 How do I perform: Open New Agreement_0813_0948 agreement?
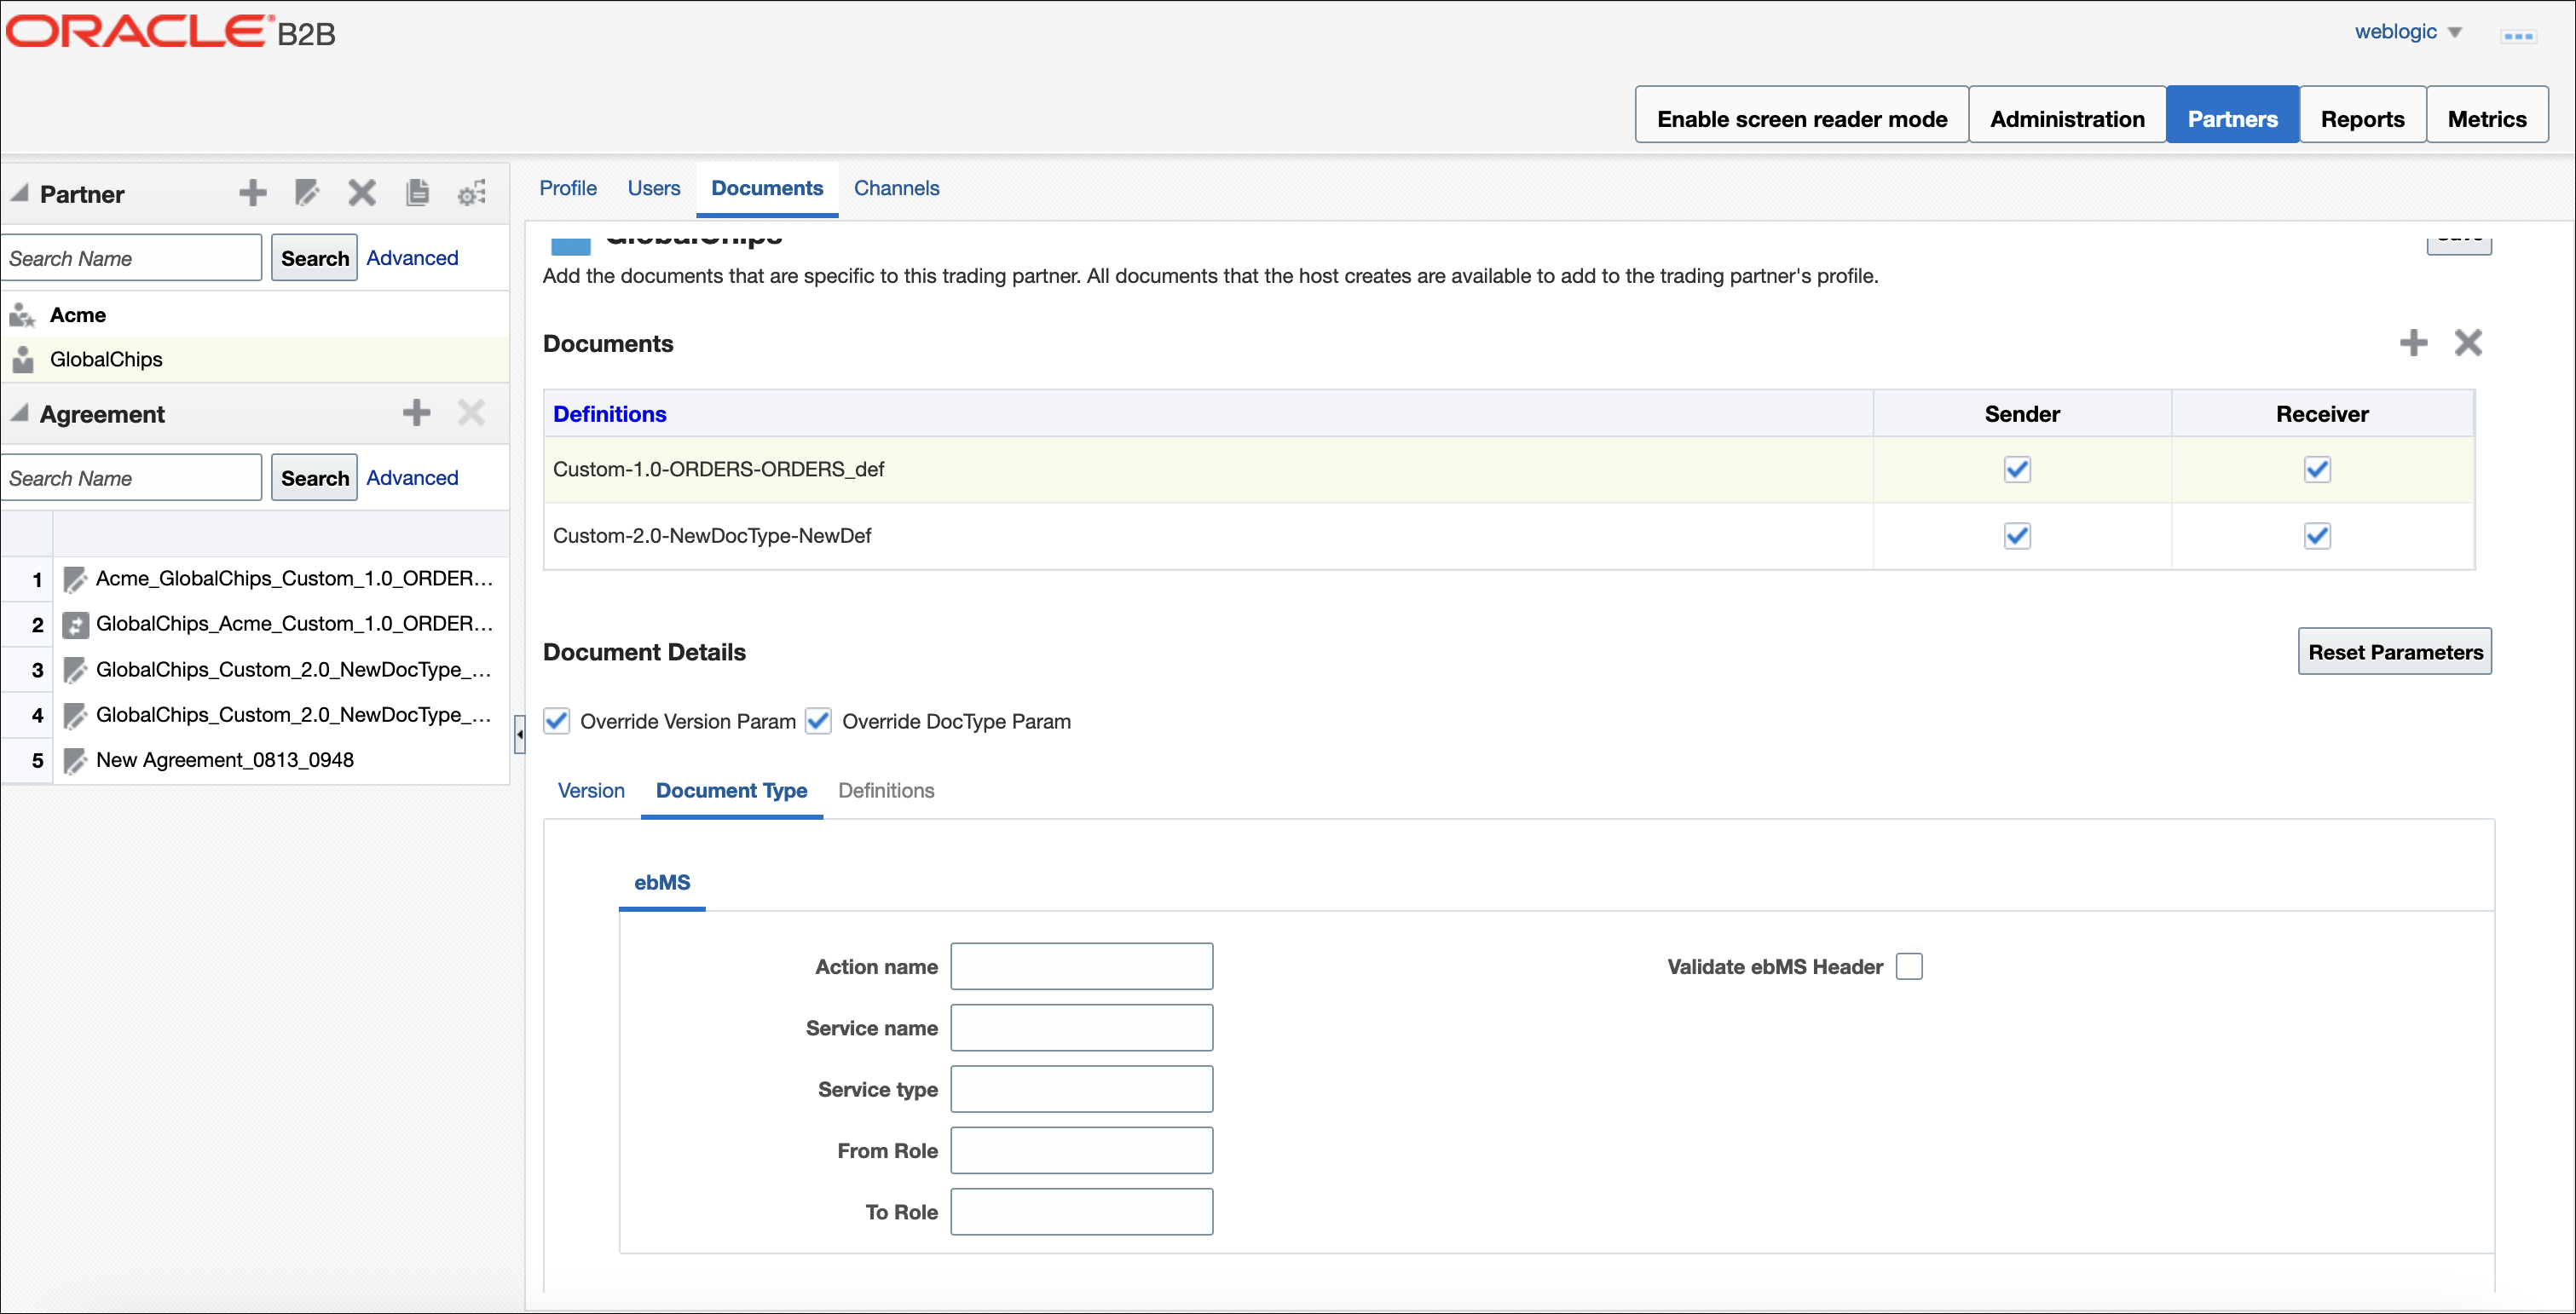(225, 760)
